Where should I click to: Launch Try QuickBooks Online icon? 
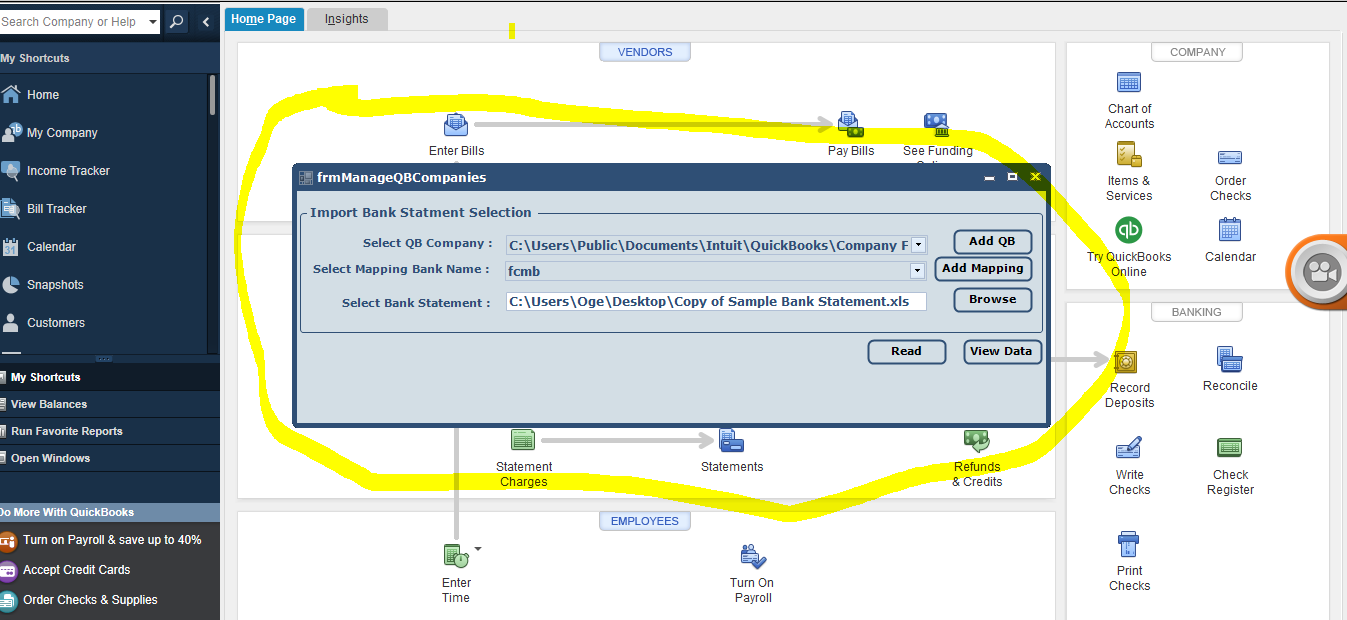[1129, 230]
